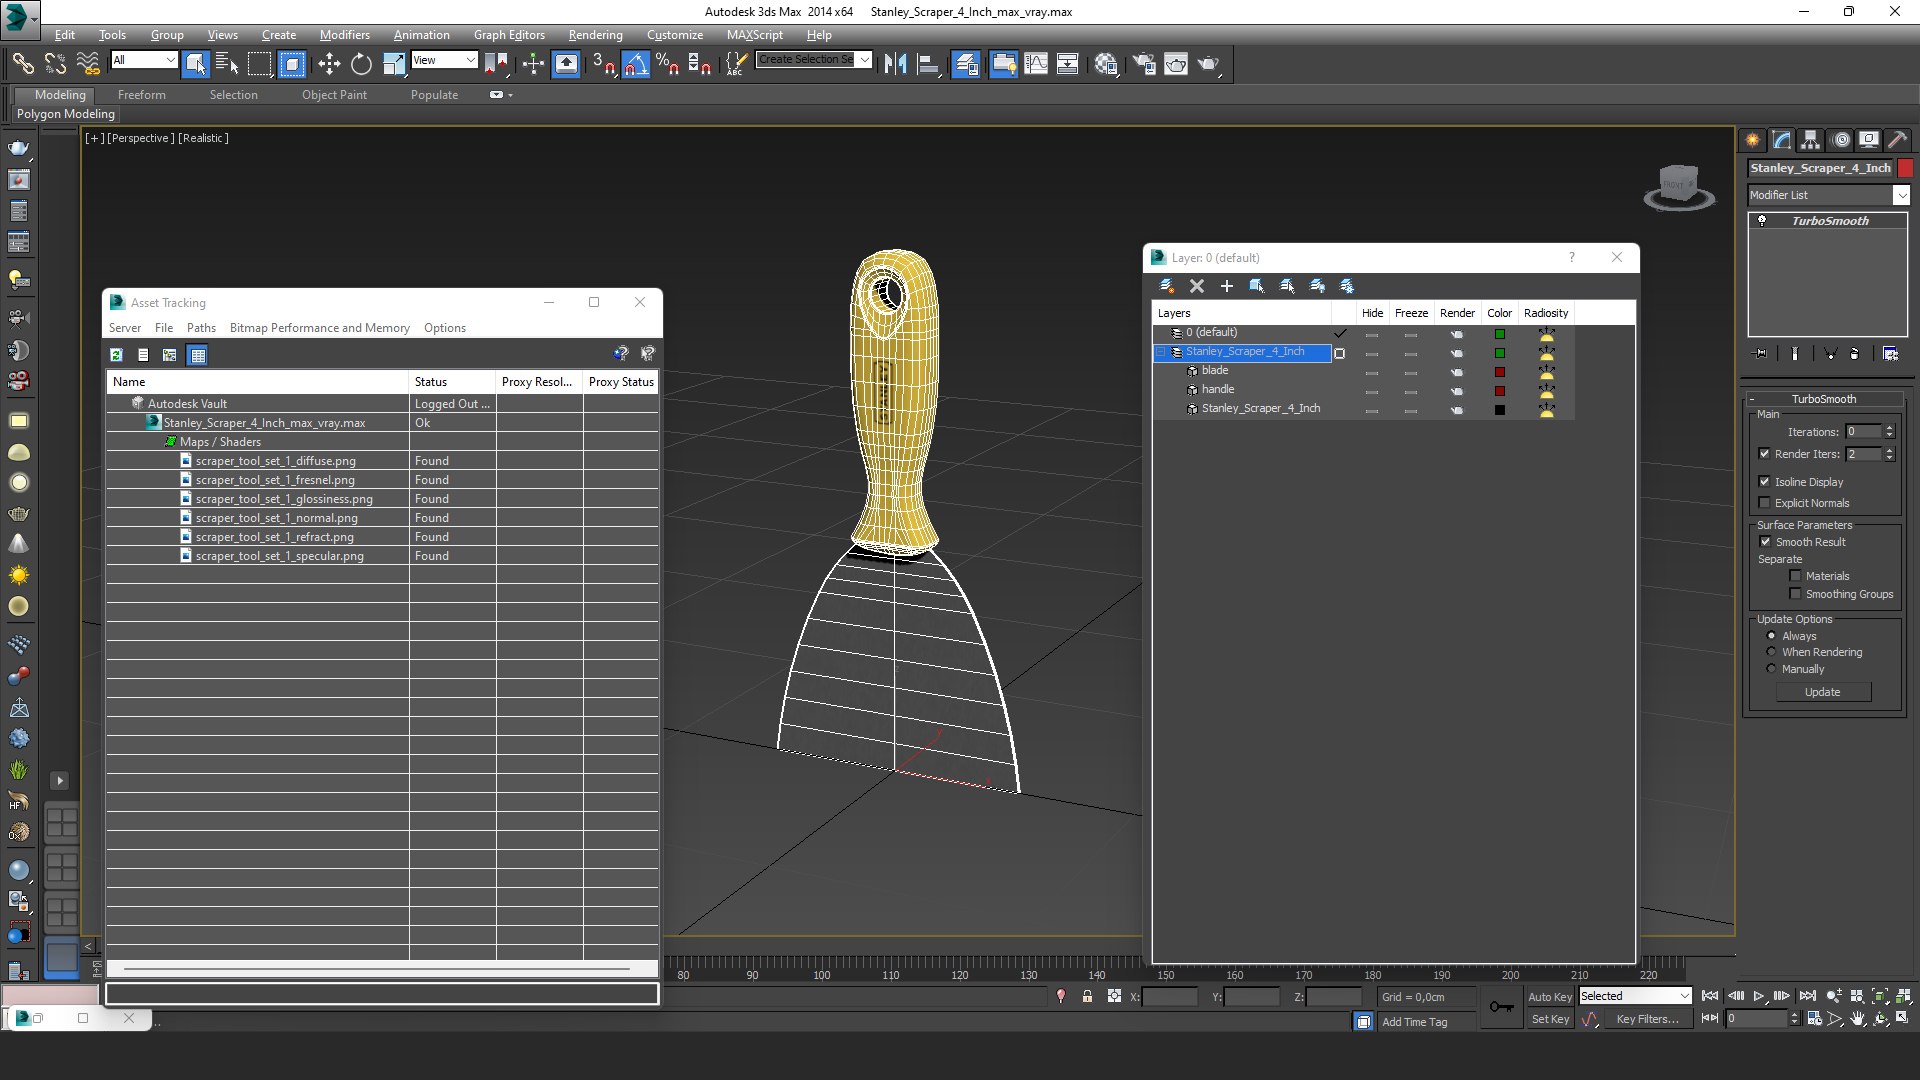The height and width of the screenshot is (1080, 1920).
Task: Select the Move transform tool
Action: pyautogui.click(x=329, y=64)
